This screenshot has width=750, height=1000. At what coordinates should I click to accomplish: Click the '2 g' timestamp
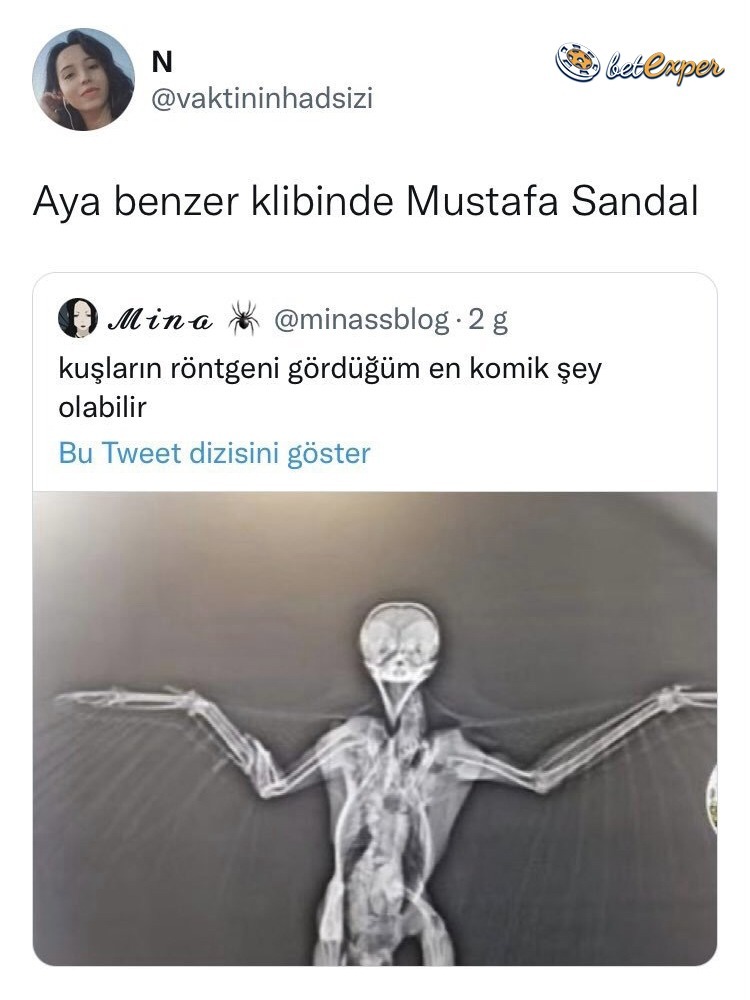click(x=488, y=320)
